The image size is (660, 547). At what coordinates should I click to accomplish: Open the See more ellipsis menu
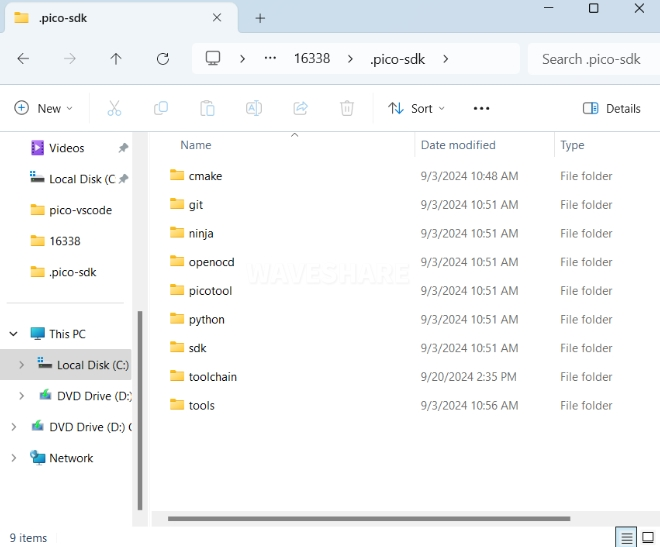[481, 108]
